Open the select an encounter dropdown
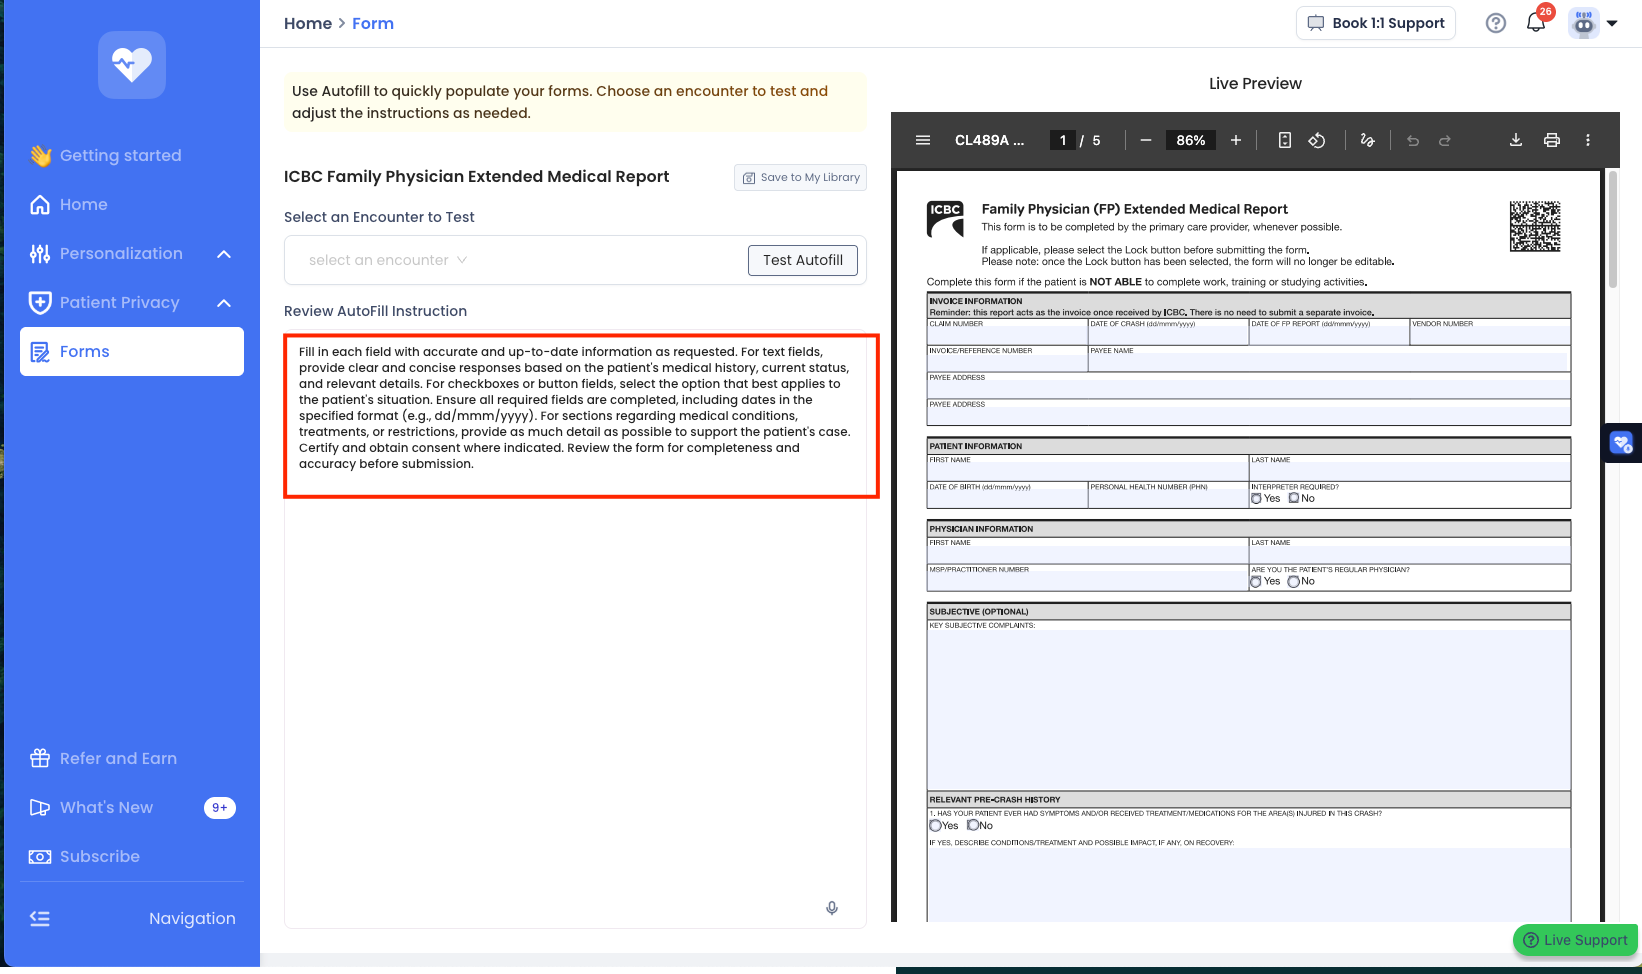 coord(388,260)
